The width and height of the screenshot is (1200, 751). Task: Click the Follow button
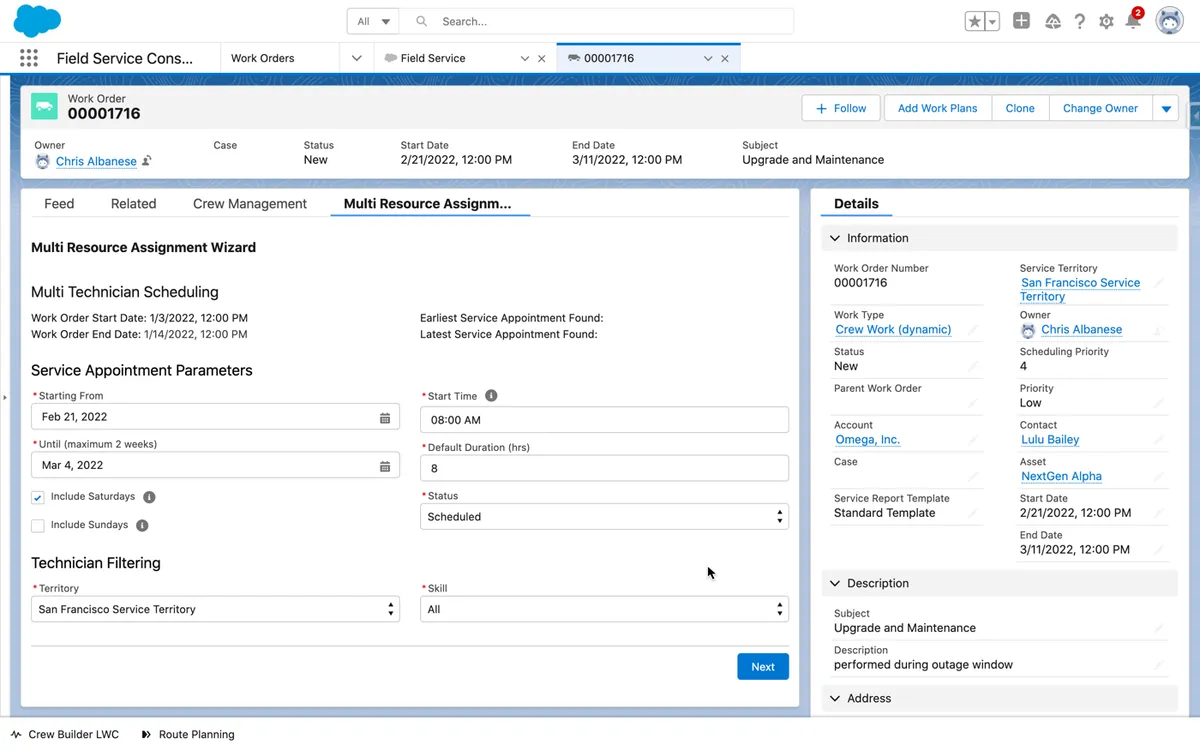click(x=841, y=108)
